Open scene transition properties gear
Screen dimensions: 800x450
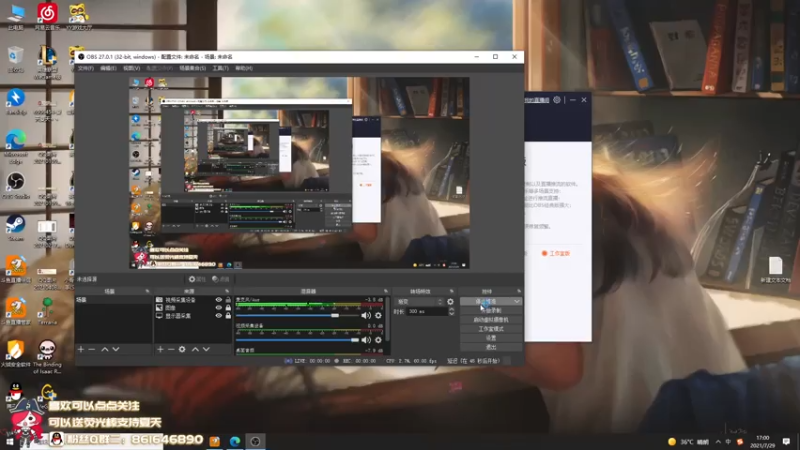(451, 302)
